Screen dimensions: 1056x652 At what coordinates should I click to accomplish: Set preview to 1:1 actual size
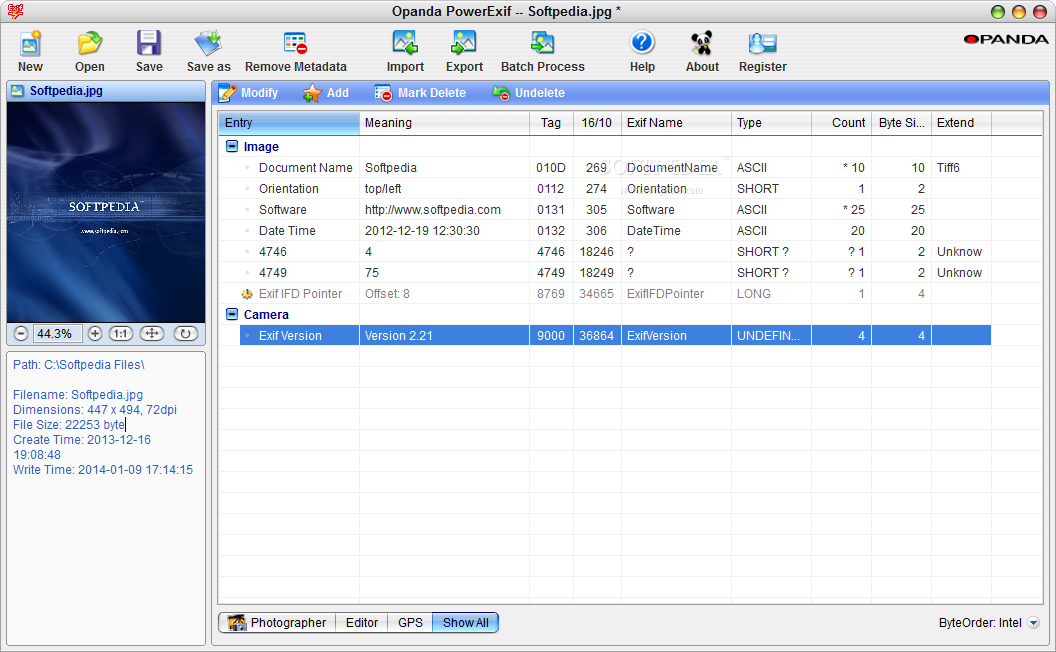(x=121, y=333)
